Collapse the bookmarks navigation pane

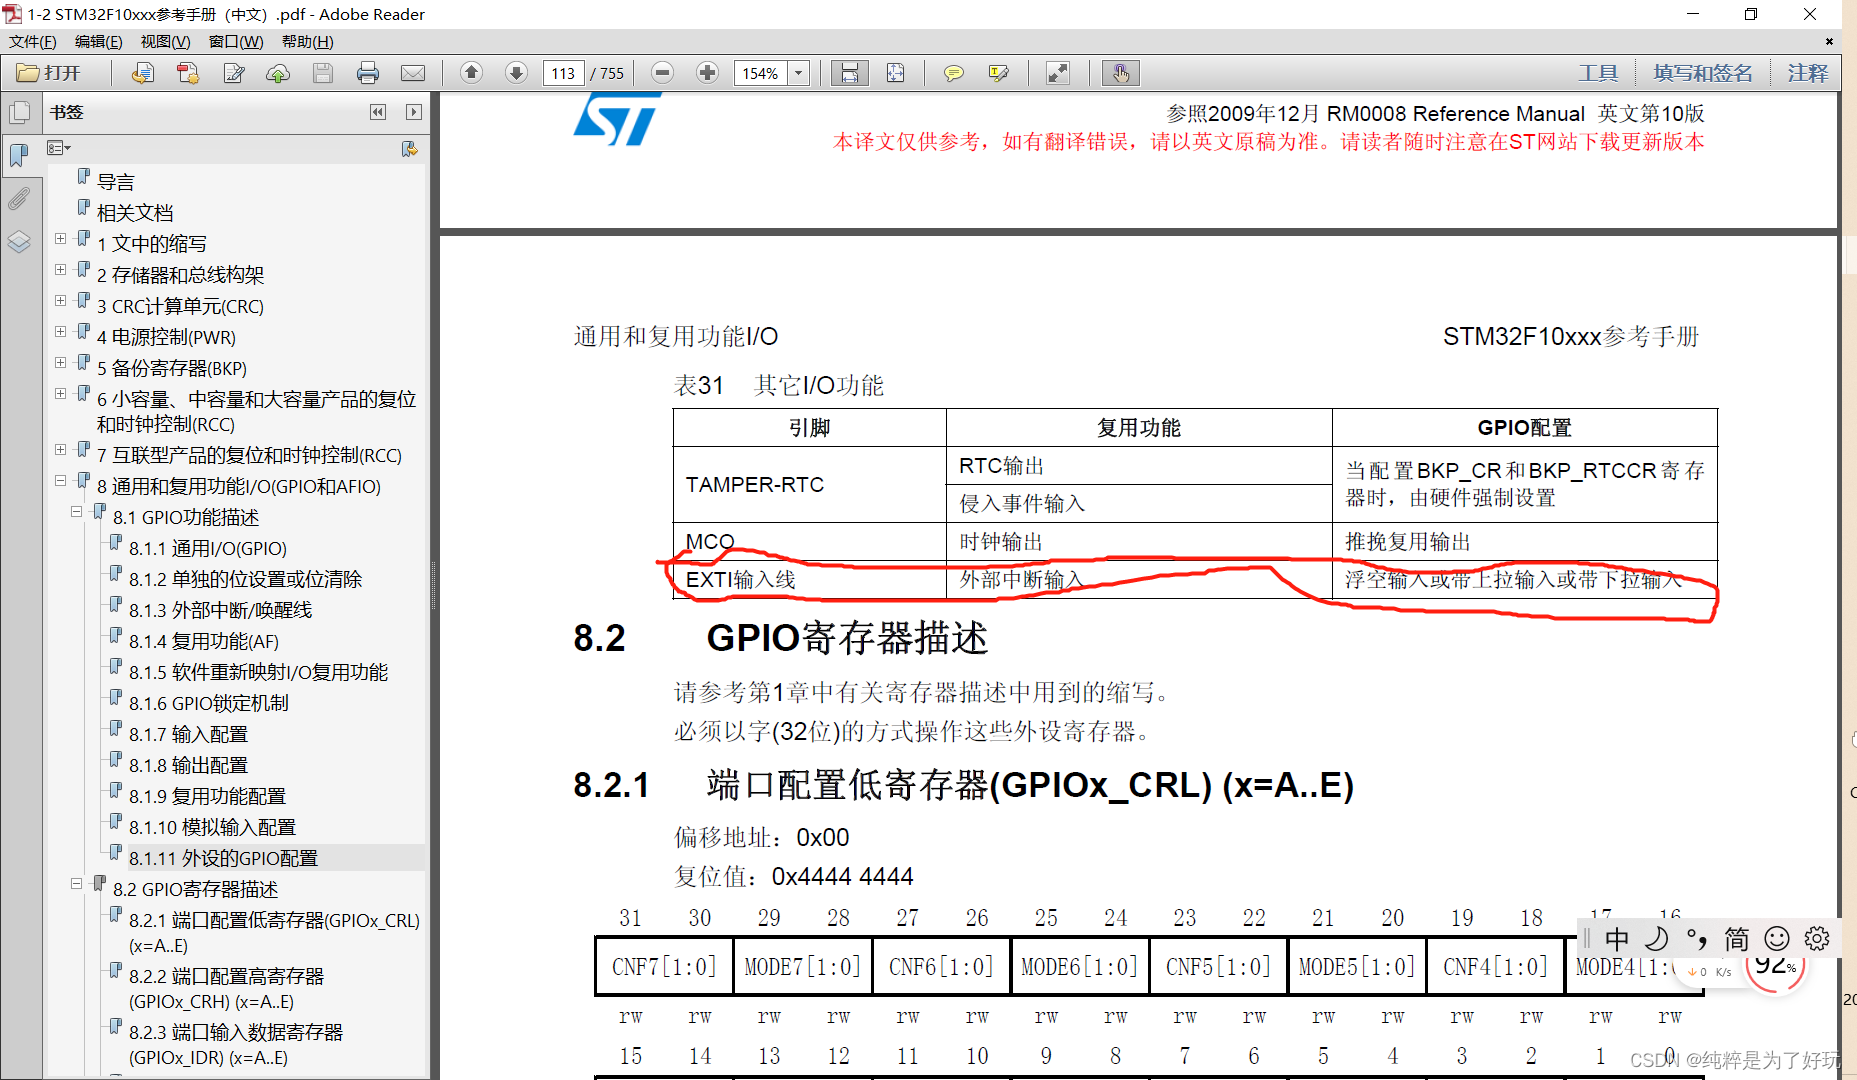pyautogui.click(x=377, y=112)
